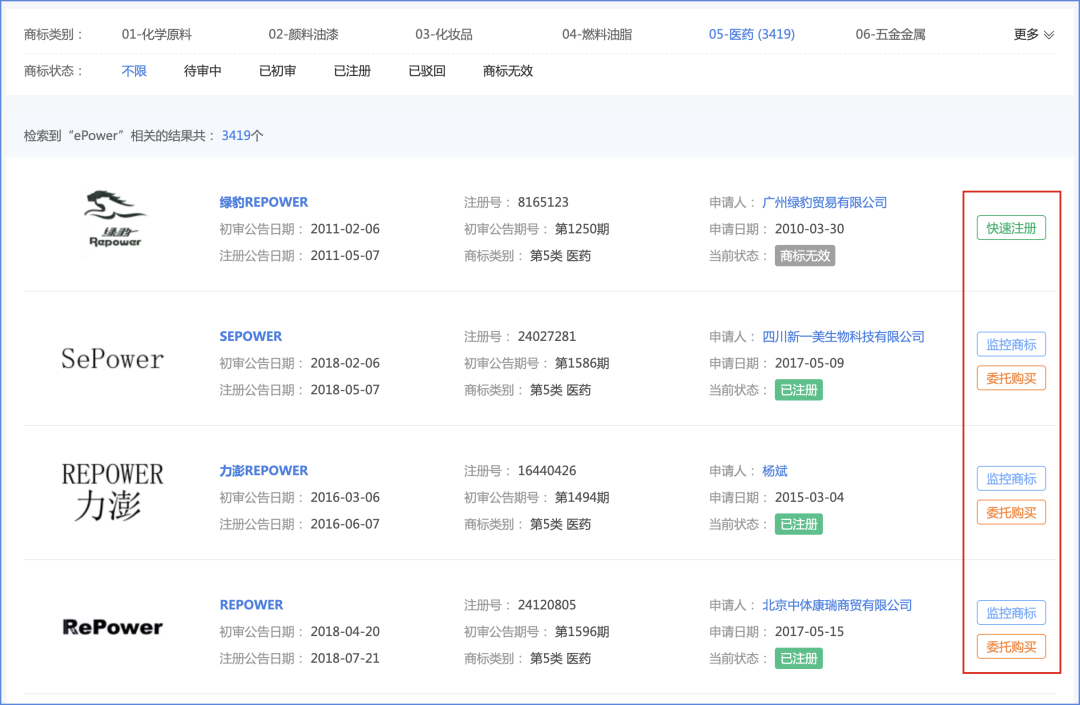The image size is (1080, 705).
Task: Filter status by 不限
Action: (134, 71)
